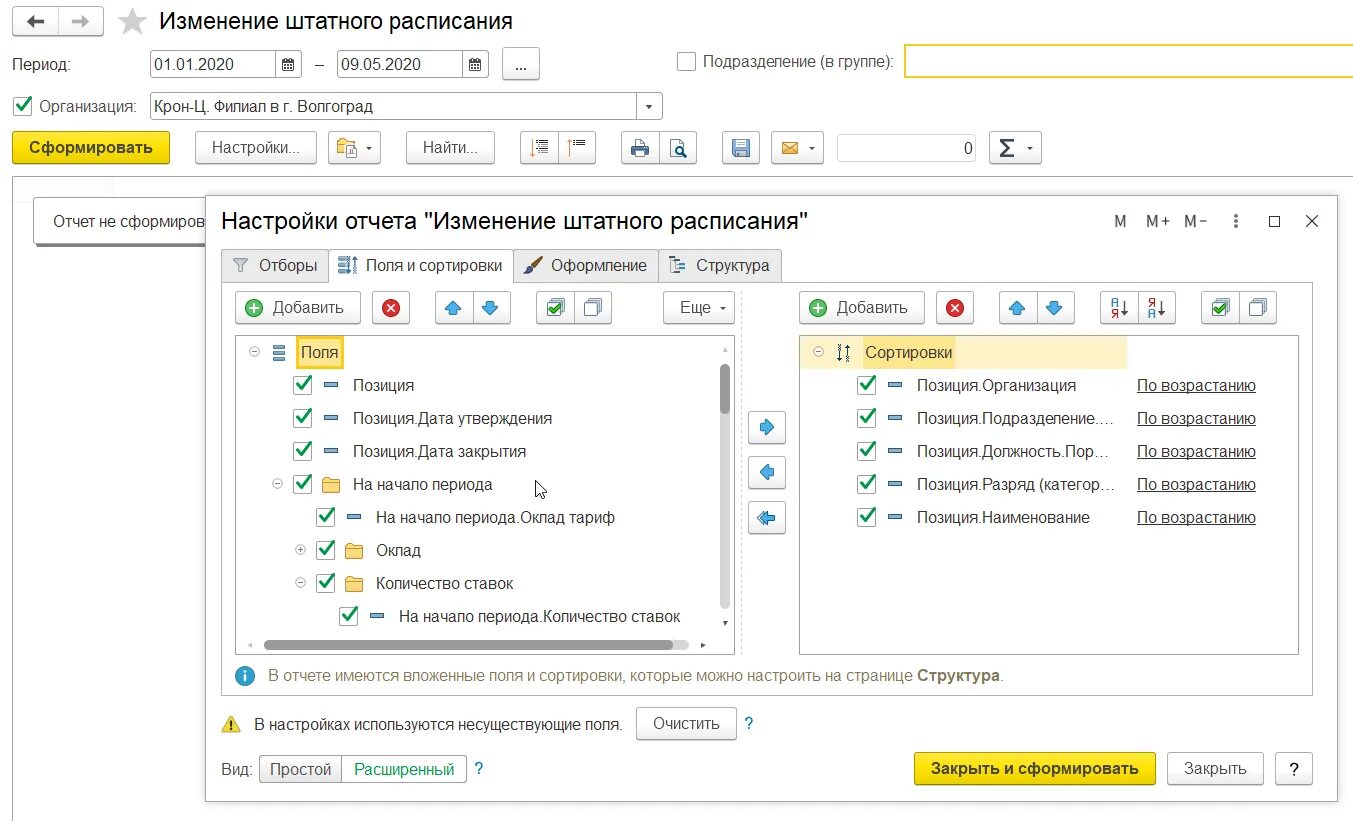Save report with floppy disk icon
This screenshot has height=821, width=1353.
pyautogui.click(x=741, y=148)
